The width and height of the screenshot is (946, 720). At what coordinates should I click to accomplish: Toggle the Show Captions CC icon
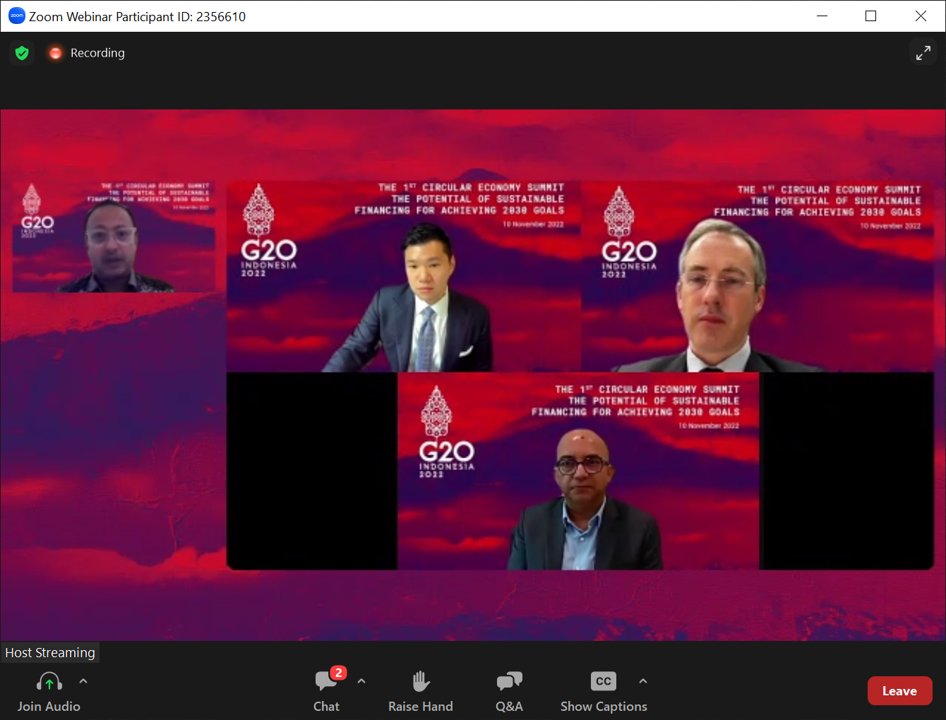603,681
